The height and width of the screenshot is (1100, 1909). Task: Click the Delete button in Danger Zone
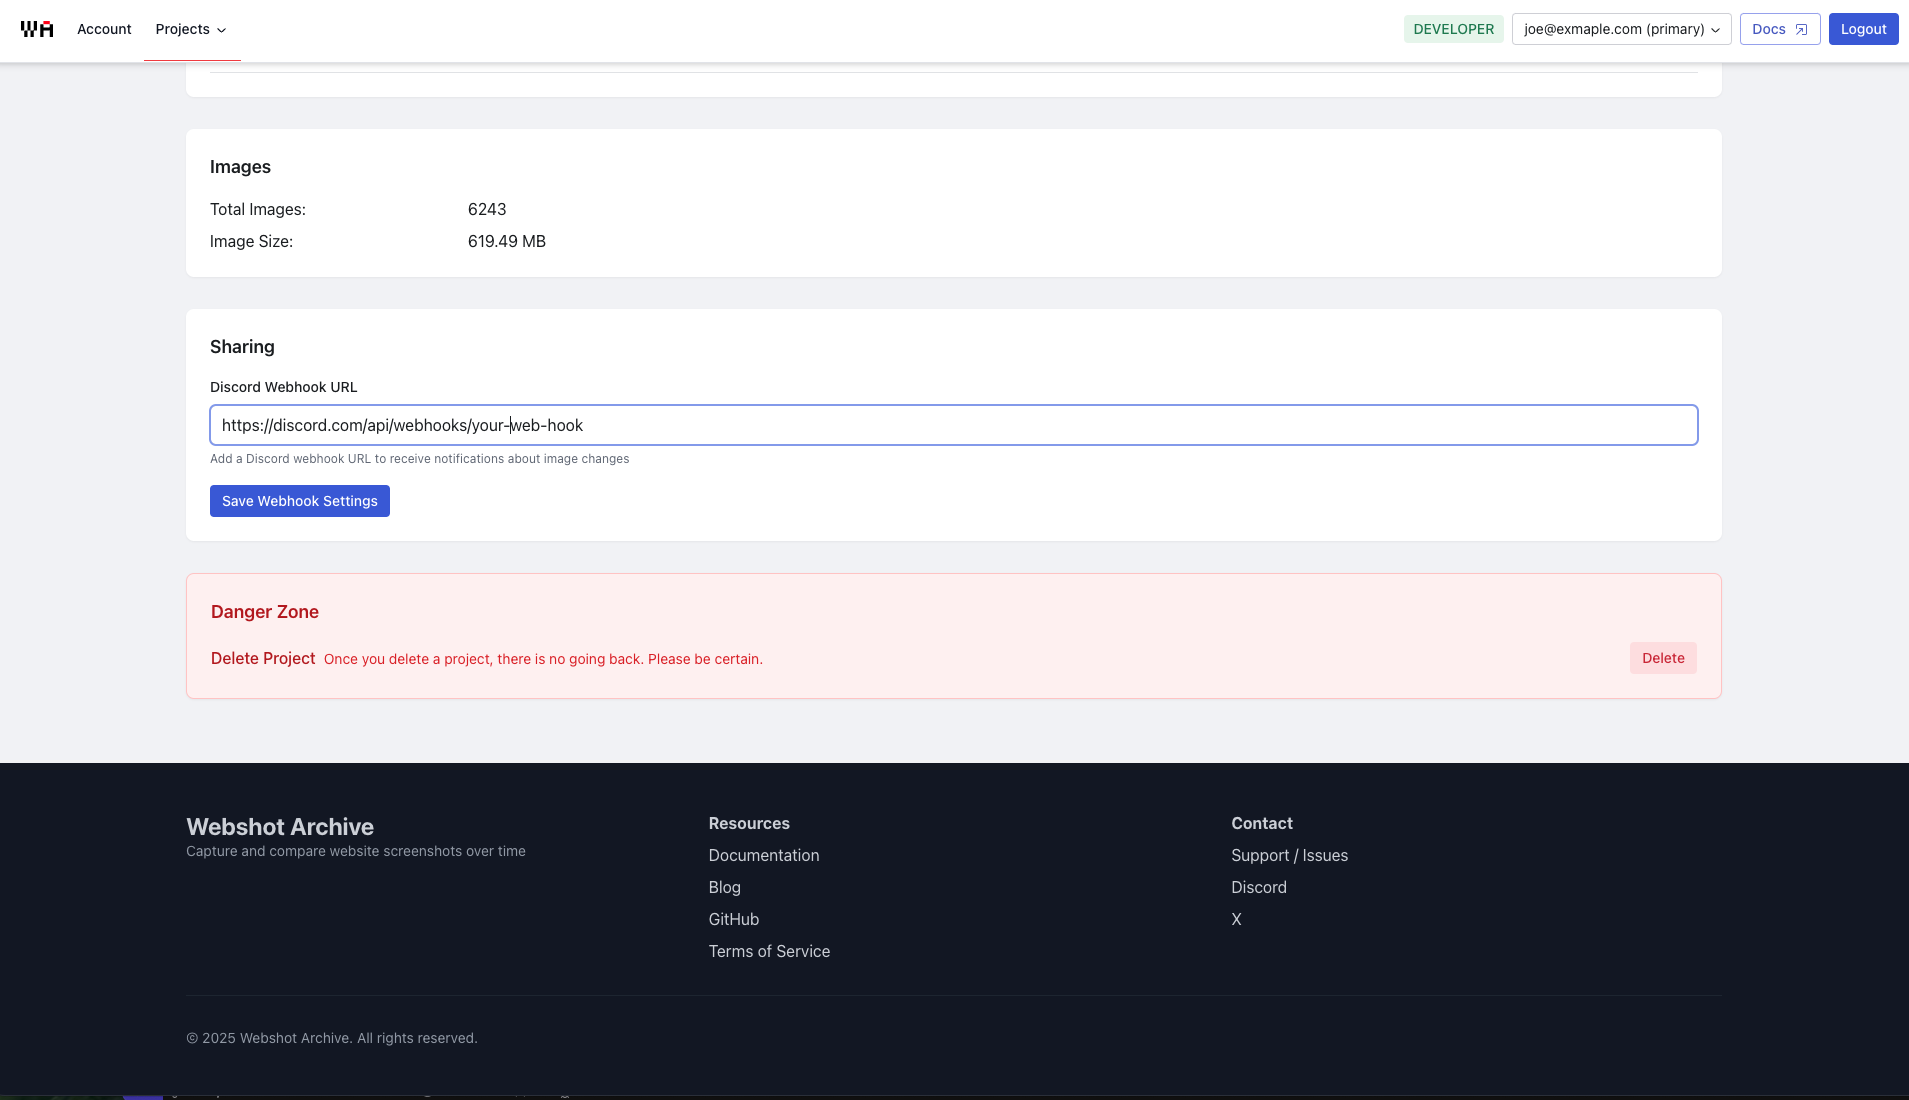click(x=1662, y=658)
